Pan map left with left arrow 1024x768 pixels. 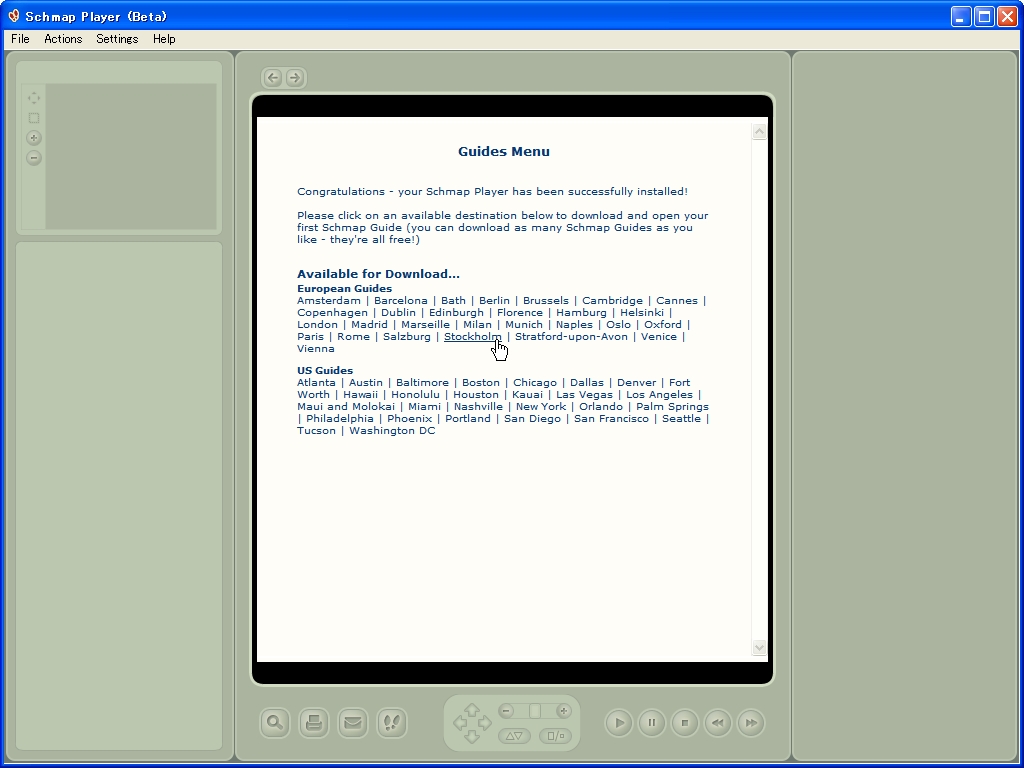tap(460, 723)
